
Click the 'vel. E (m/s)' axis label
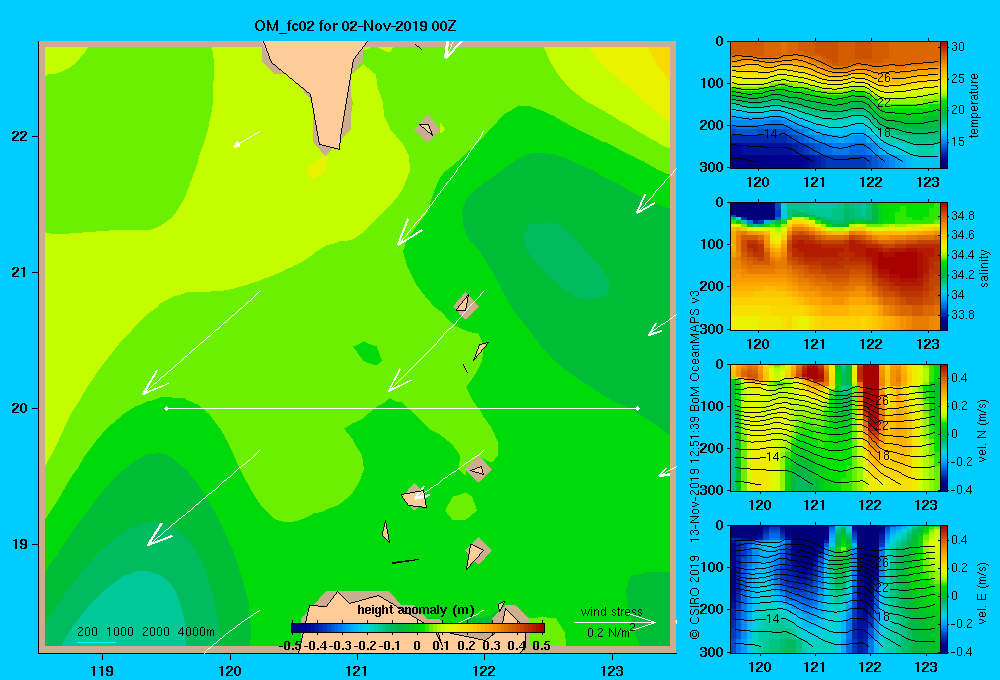[982, 591]
